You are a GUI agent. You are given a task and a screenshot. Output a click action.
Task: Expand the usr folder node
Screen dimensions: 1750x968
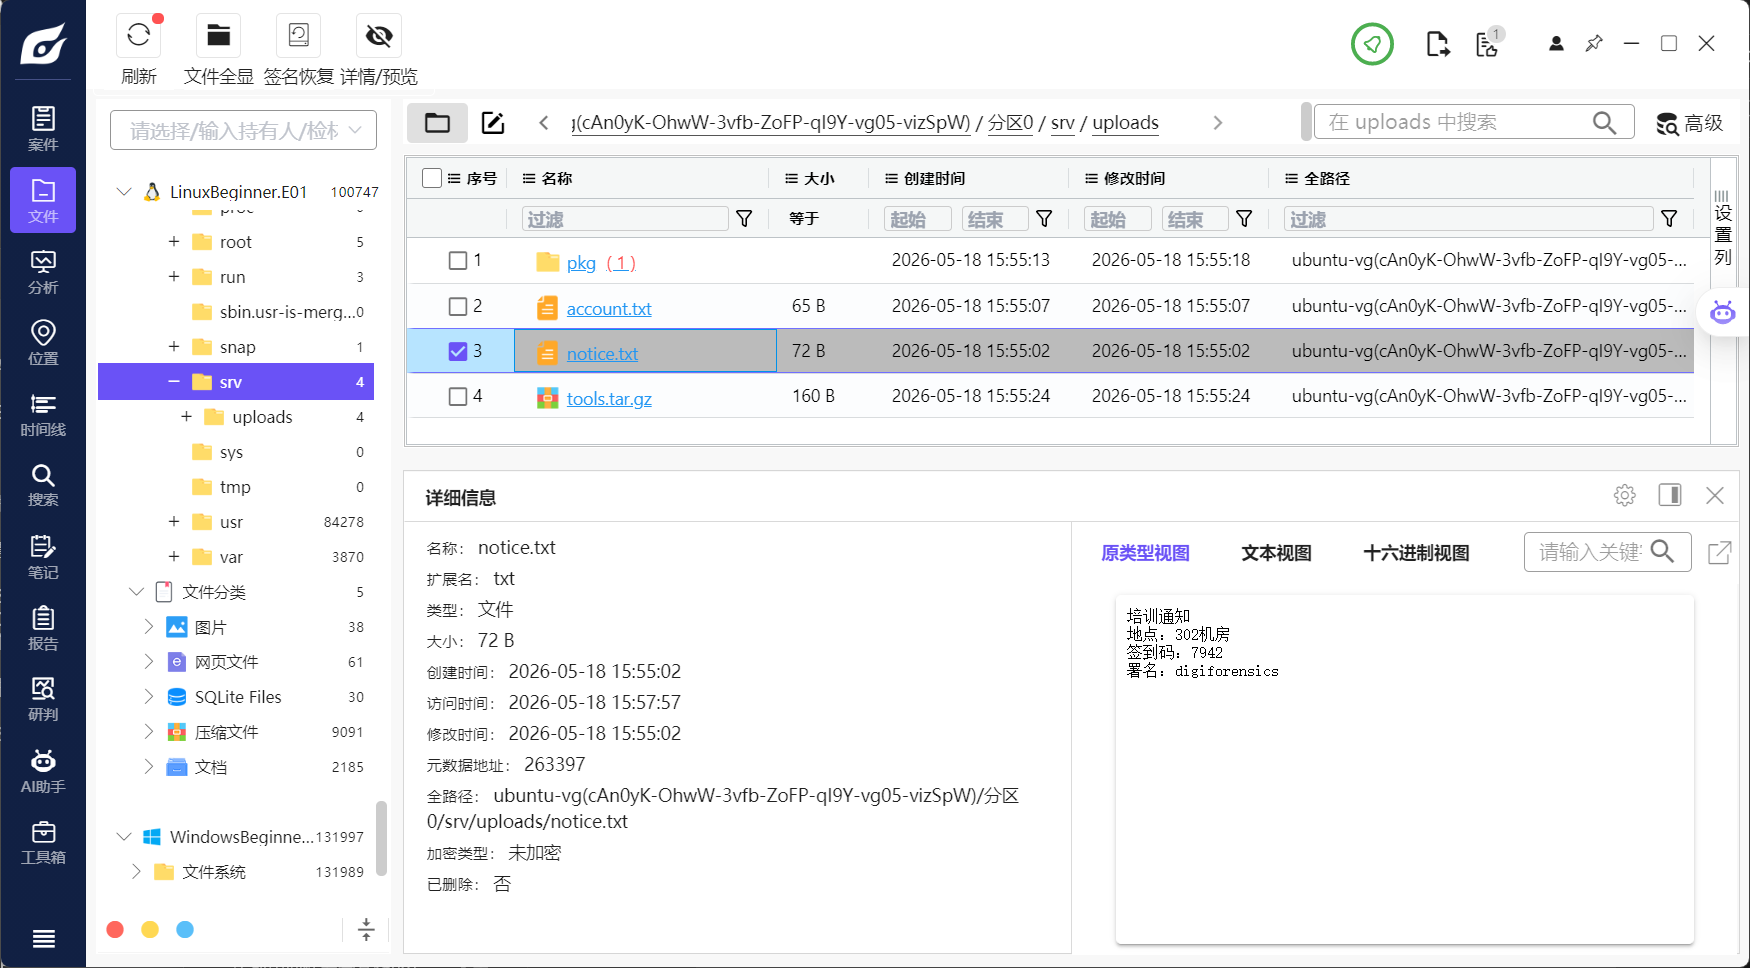point(174,521)
